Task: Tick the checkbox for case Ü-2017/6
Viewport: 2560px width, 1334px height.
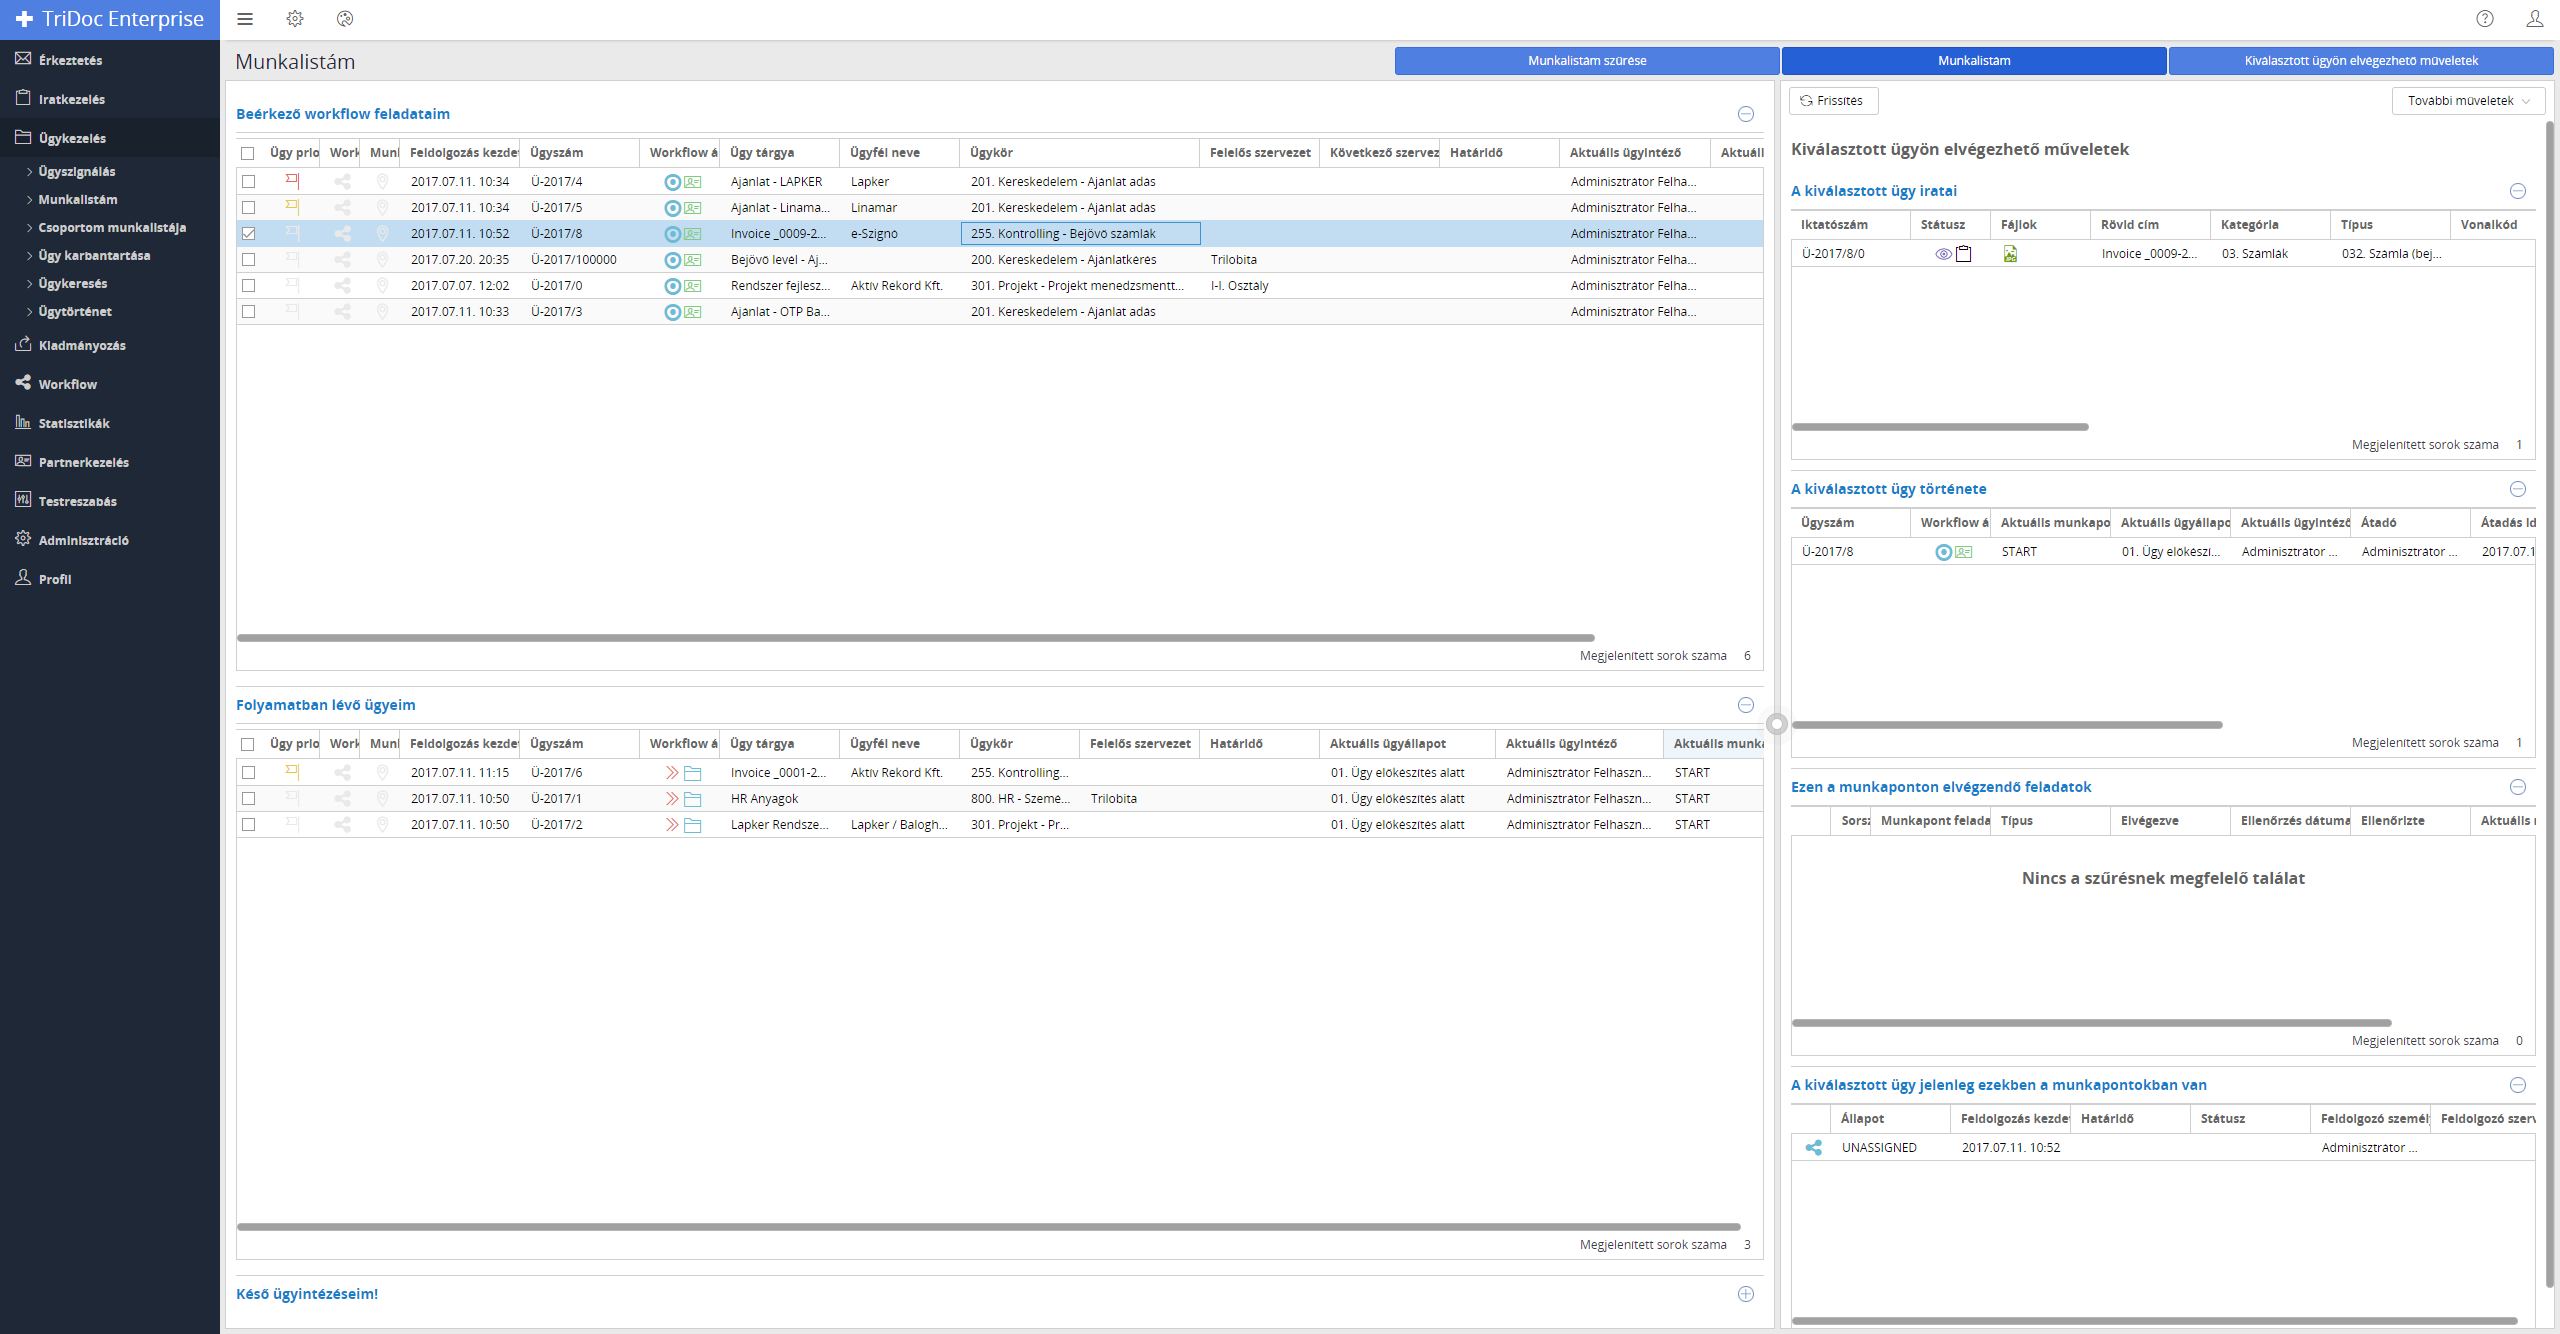Action: [249, 773]
